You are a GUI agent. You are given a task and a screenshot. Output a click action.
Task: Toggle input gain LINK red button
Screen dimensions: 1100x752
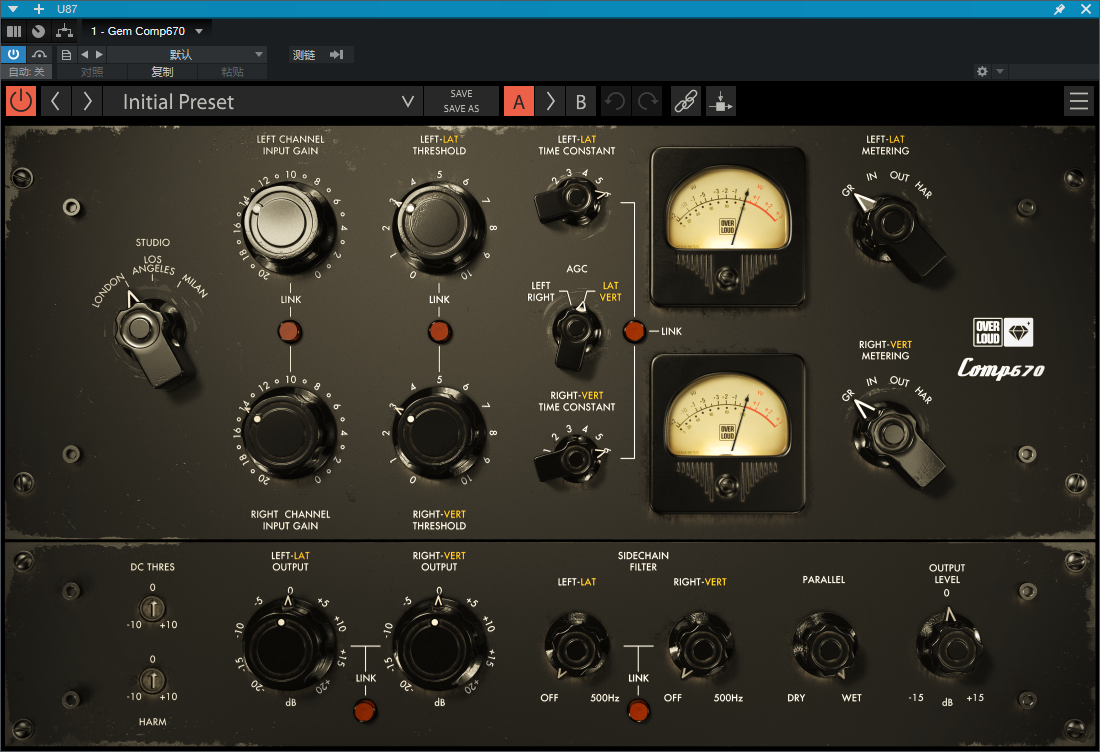coord(290,331)
